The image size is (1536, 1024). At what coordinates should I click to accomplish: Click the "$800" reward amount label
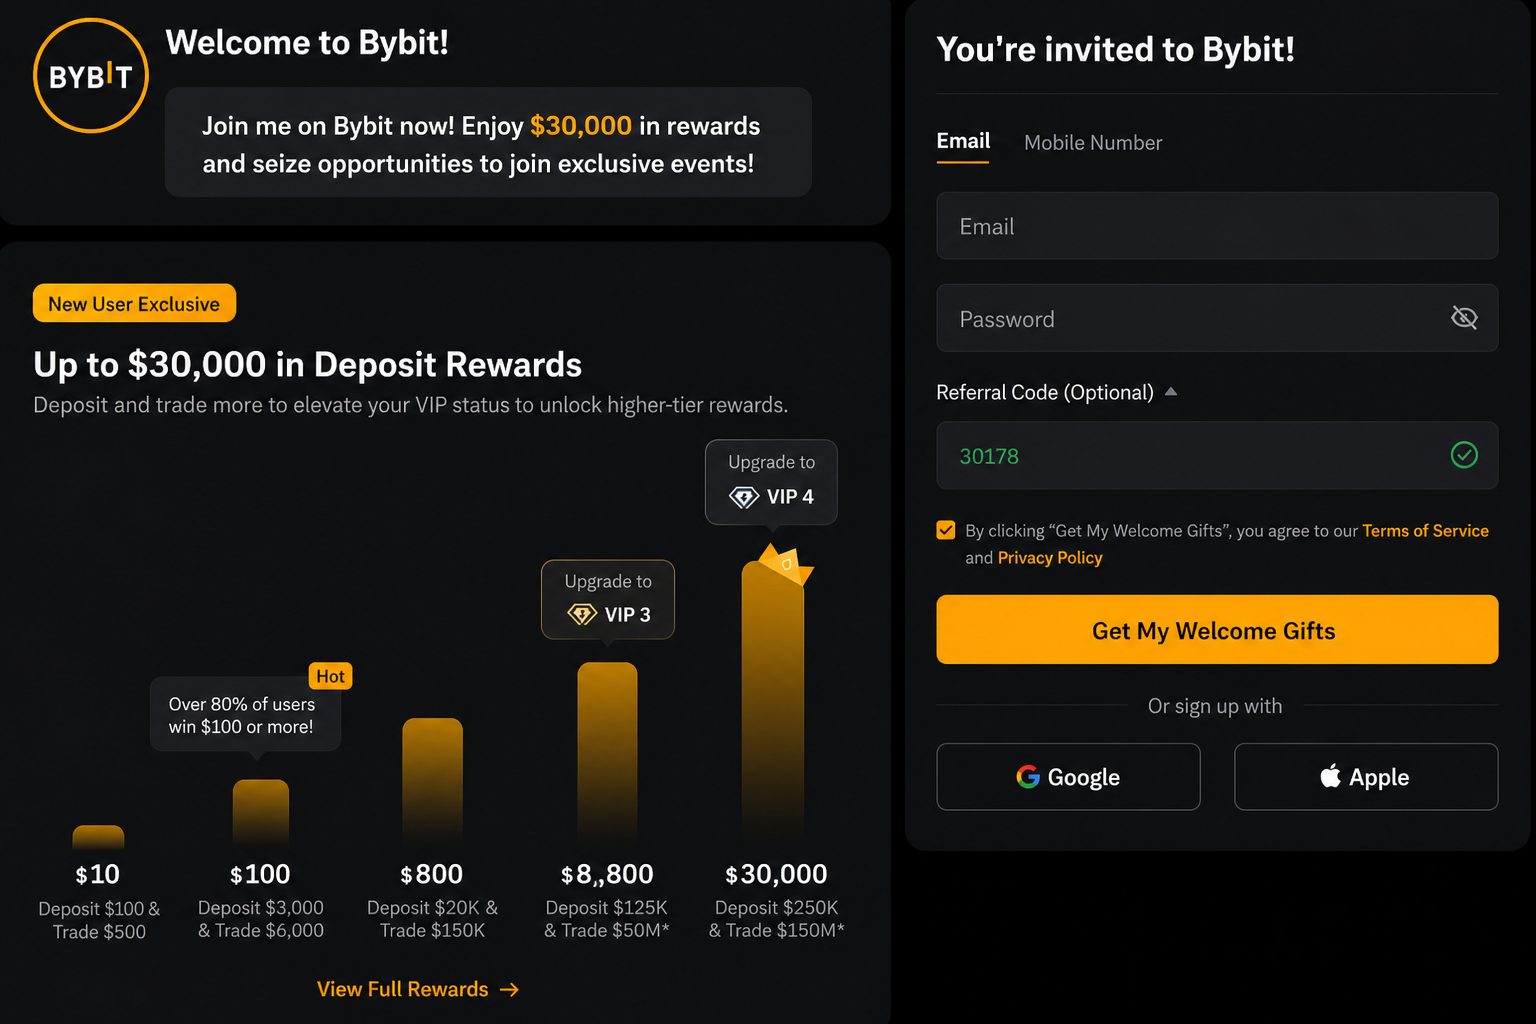coord(432,875)
